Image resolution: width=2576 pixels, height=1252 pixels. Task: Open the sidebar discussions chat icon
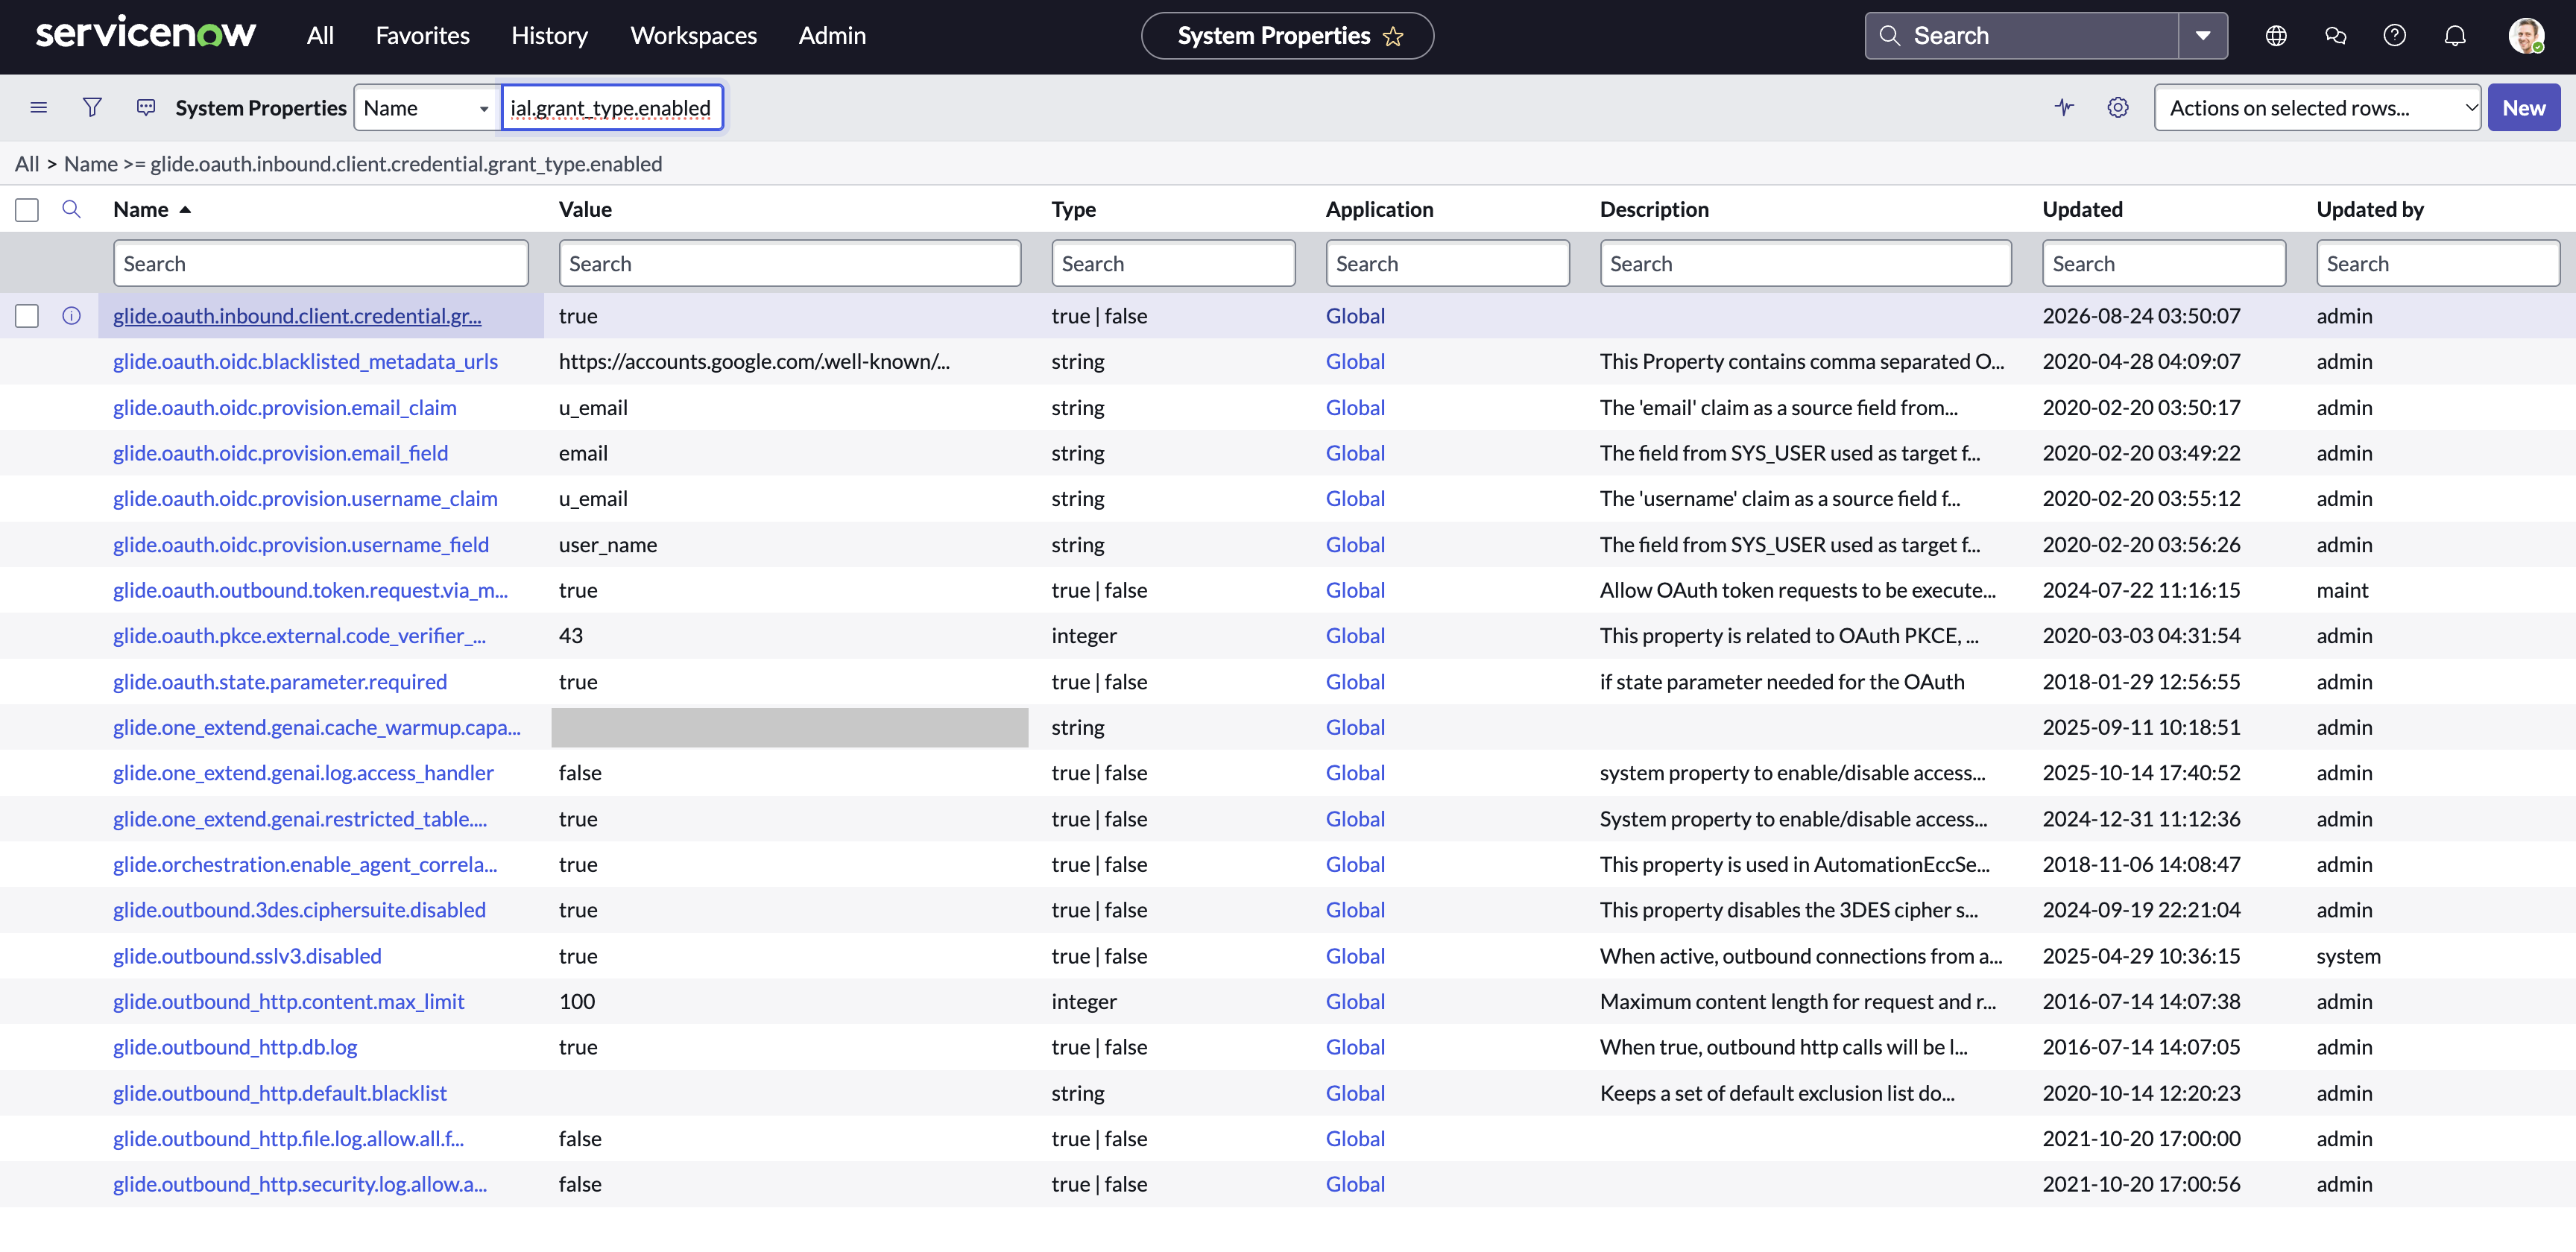pyautogui.click(x=2336, y=36)
